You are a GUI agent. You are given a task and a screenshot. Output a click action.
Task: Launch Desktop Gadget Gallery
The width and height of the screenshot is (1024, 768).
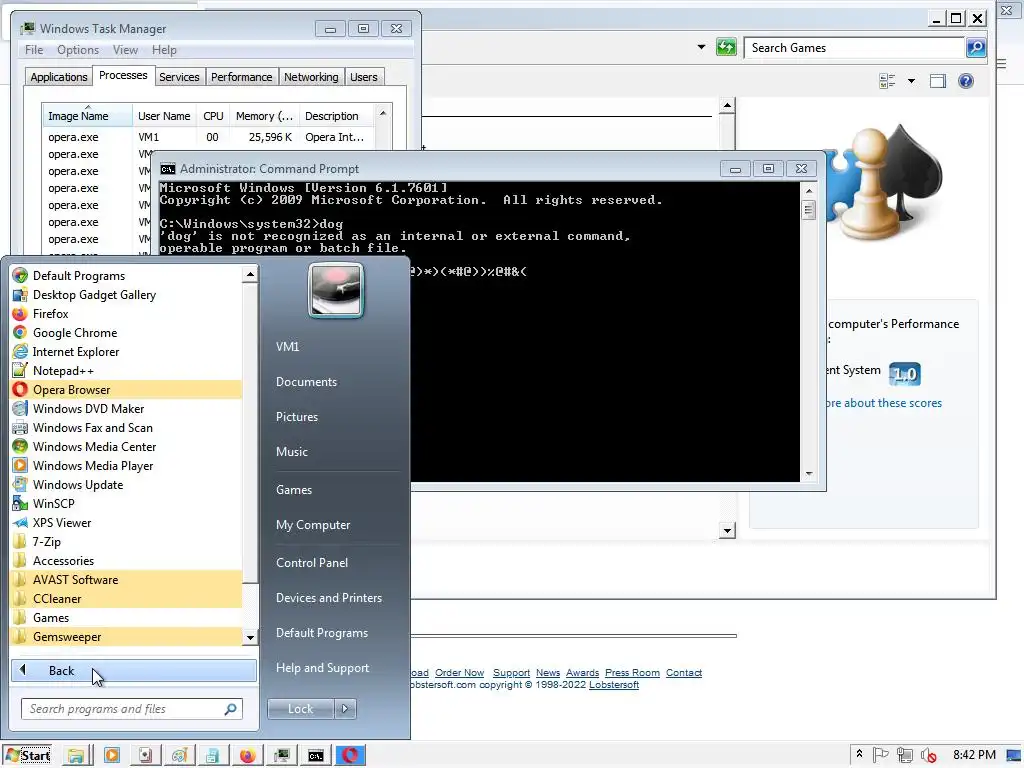126,295
